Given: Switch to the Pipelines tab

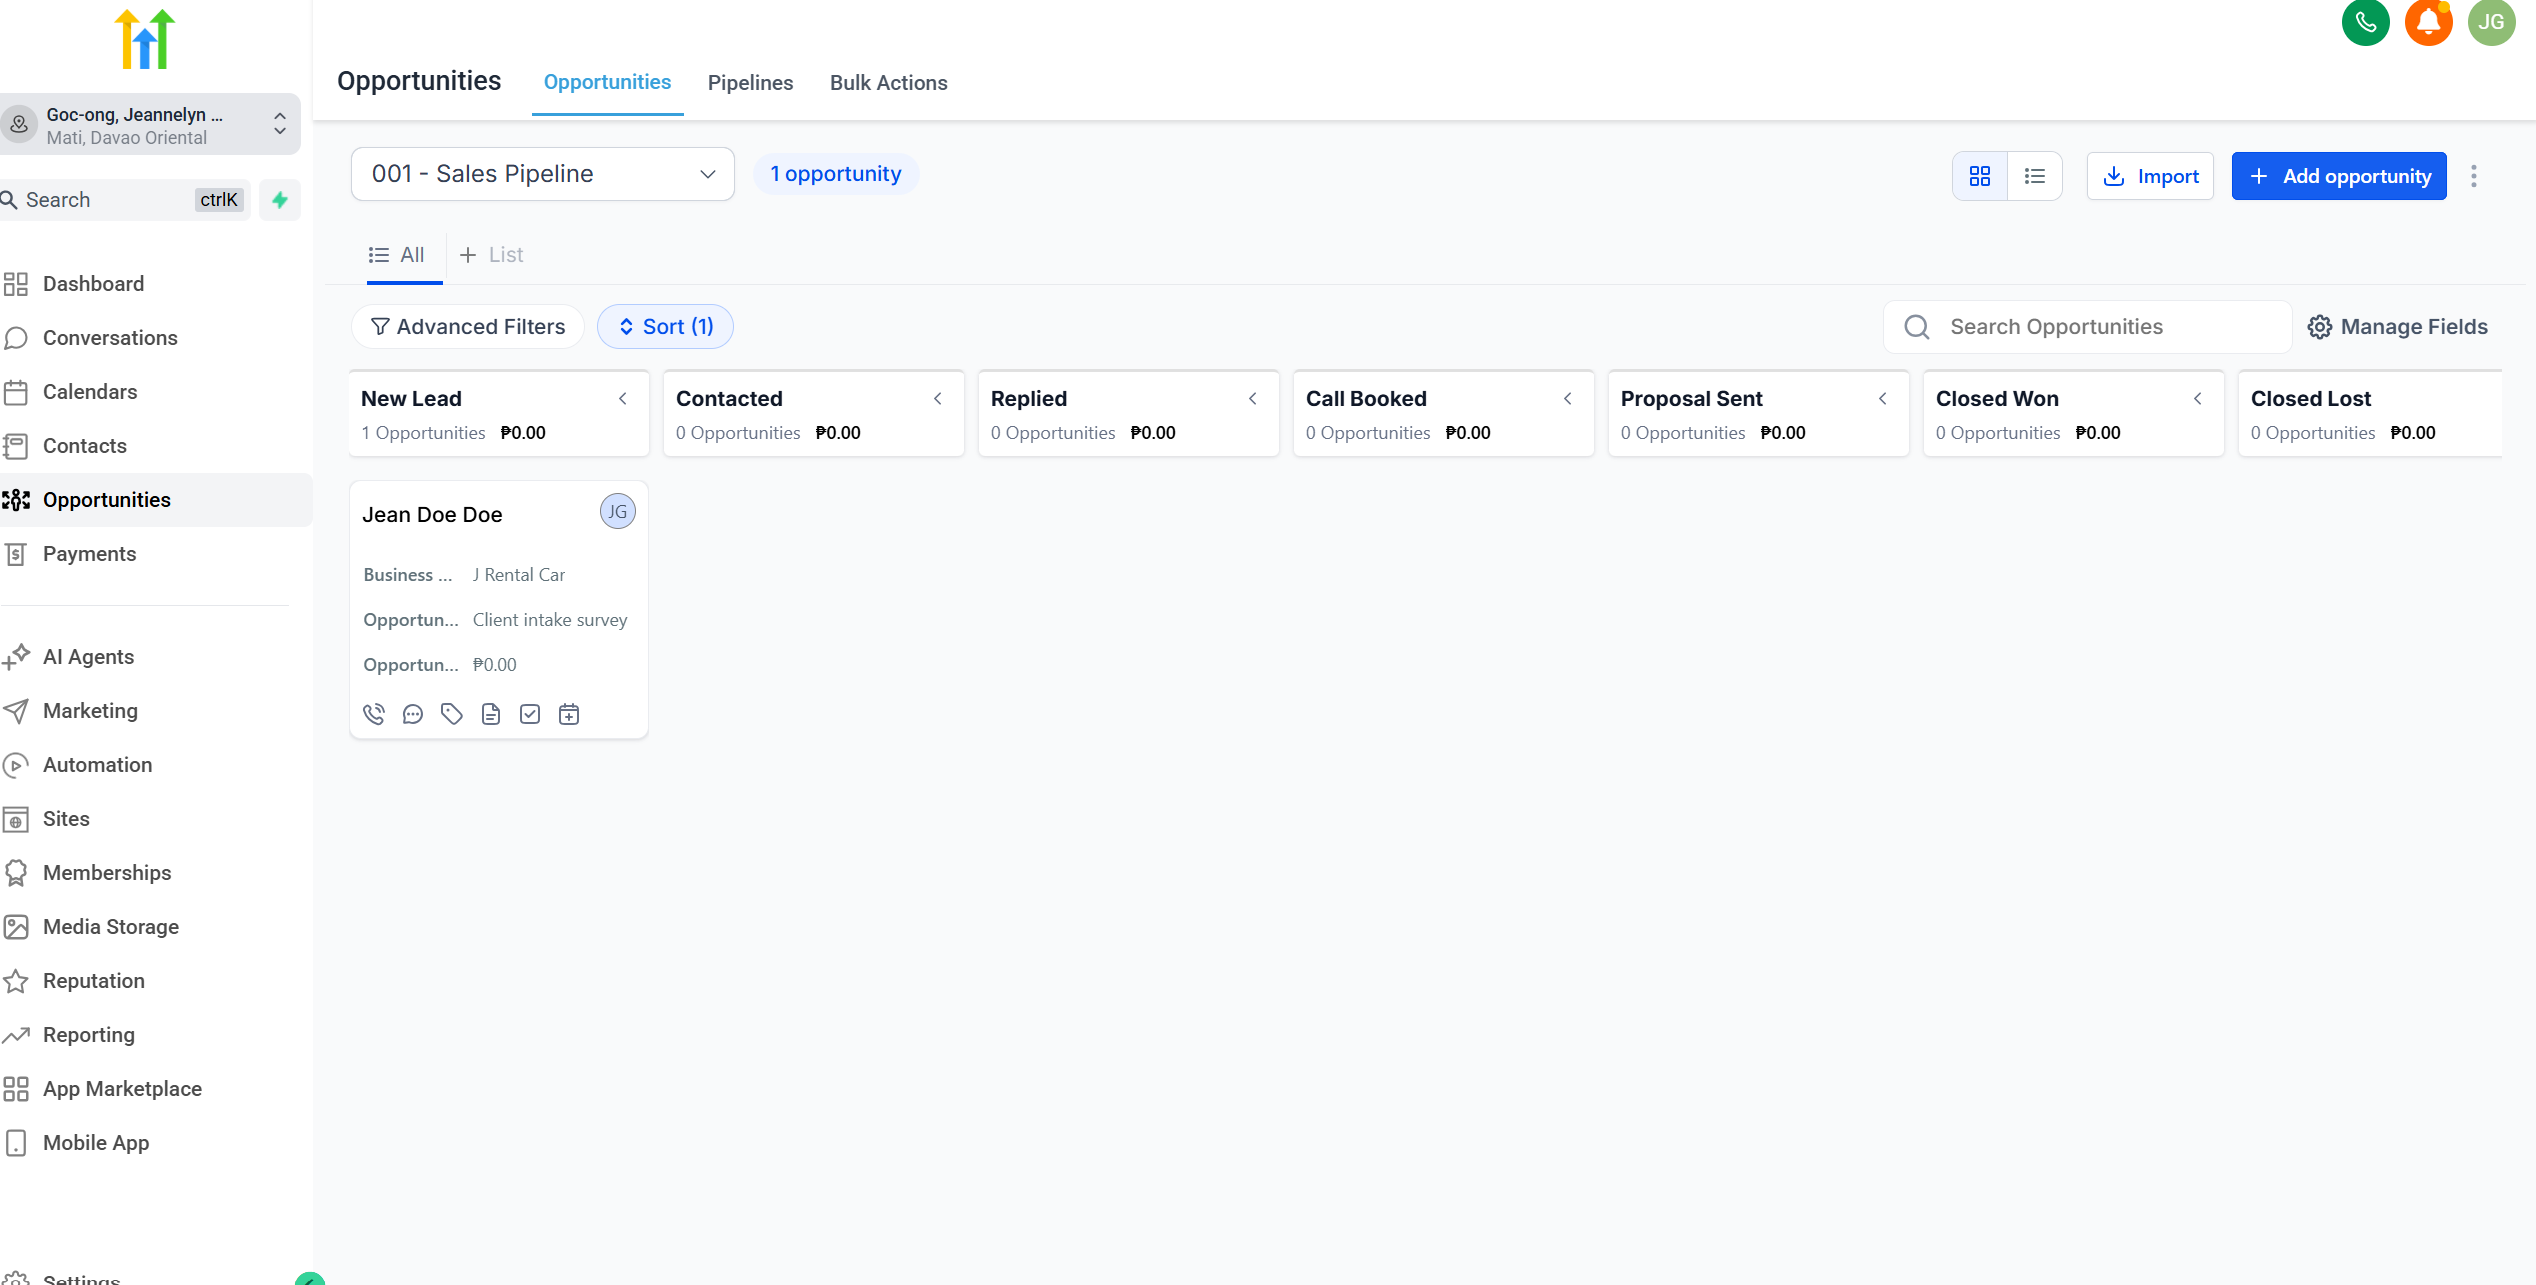Looking at the screenshot, I should [750, 83].
